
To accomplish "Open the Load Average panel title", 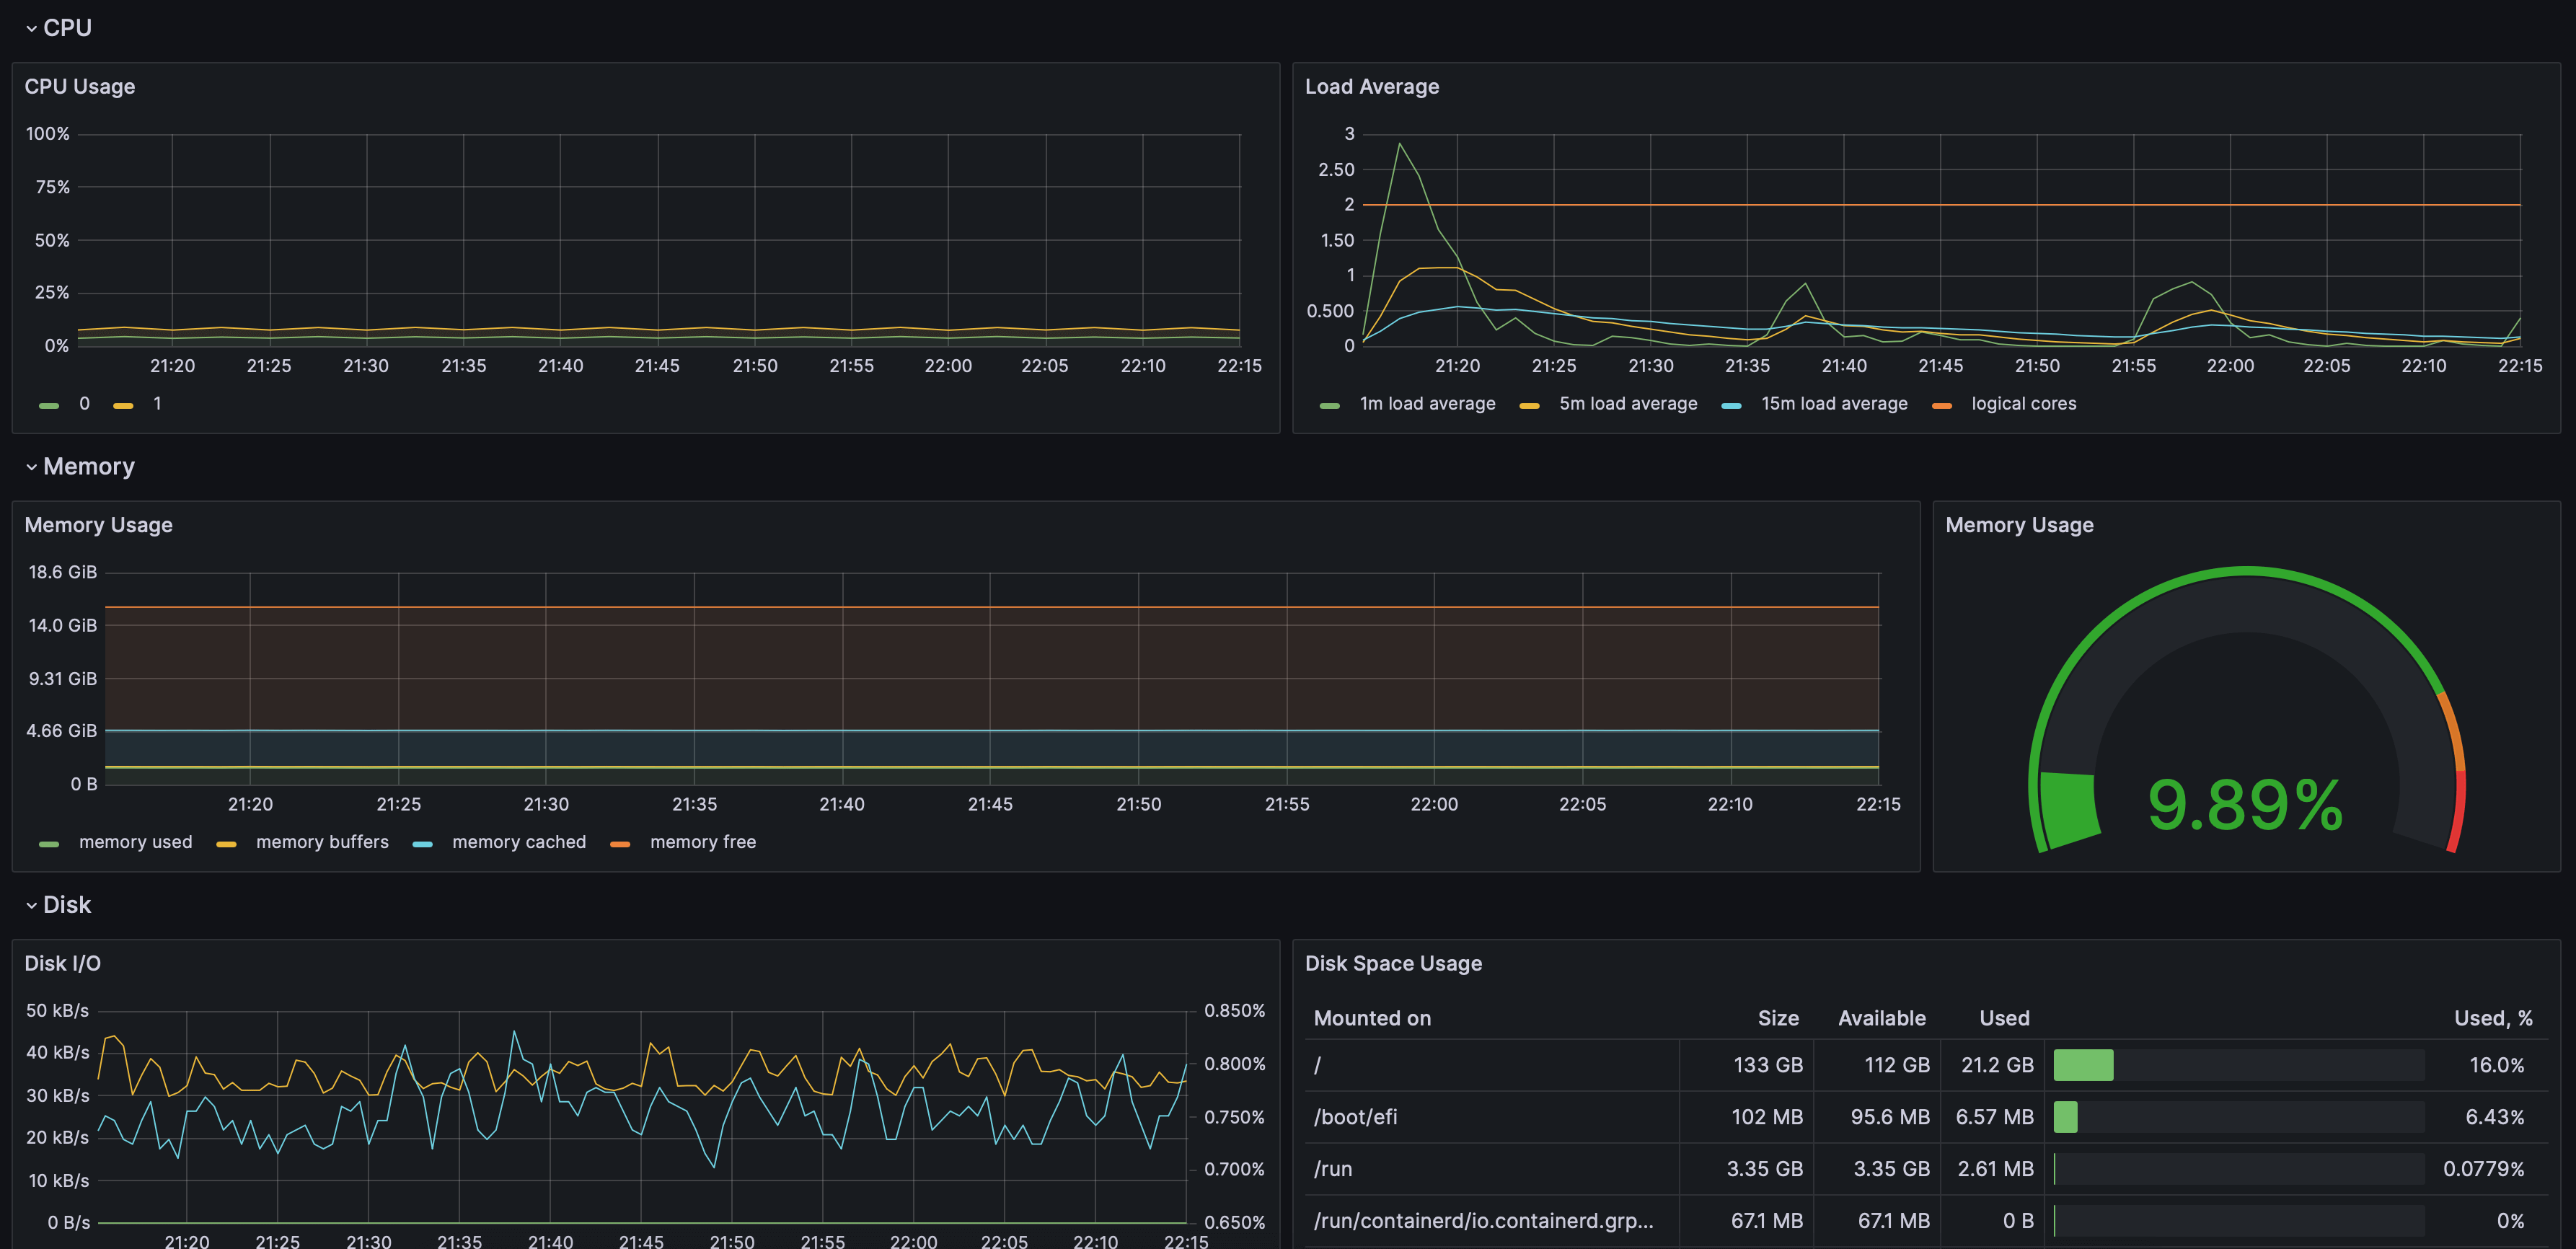I will tap(1372, 87).
